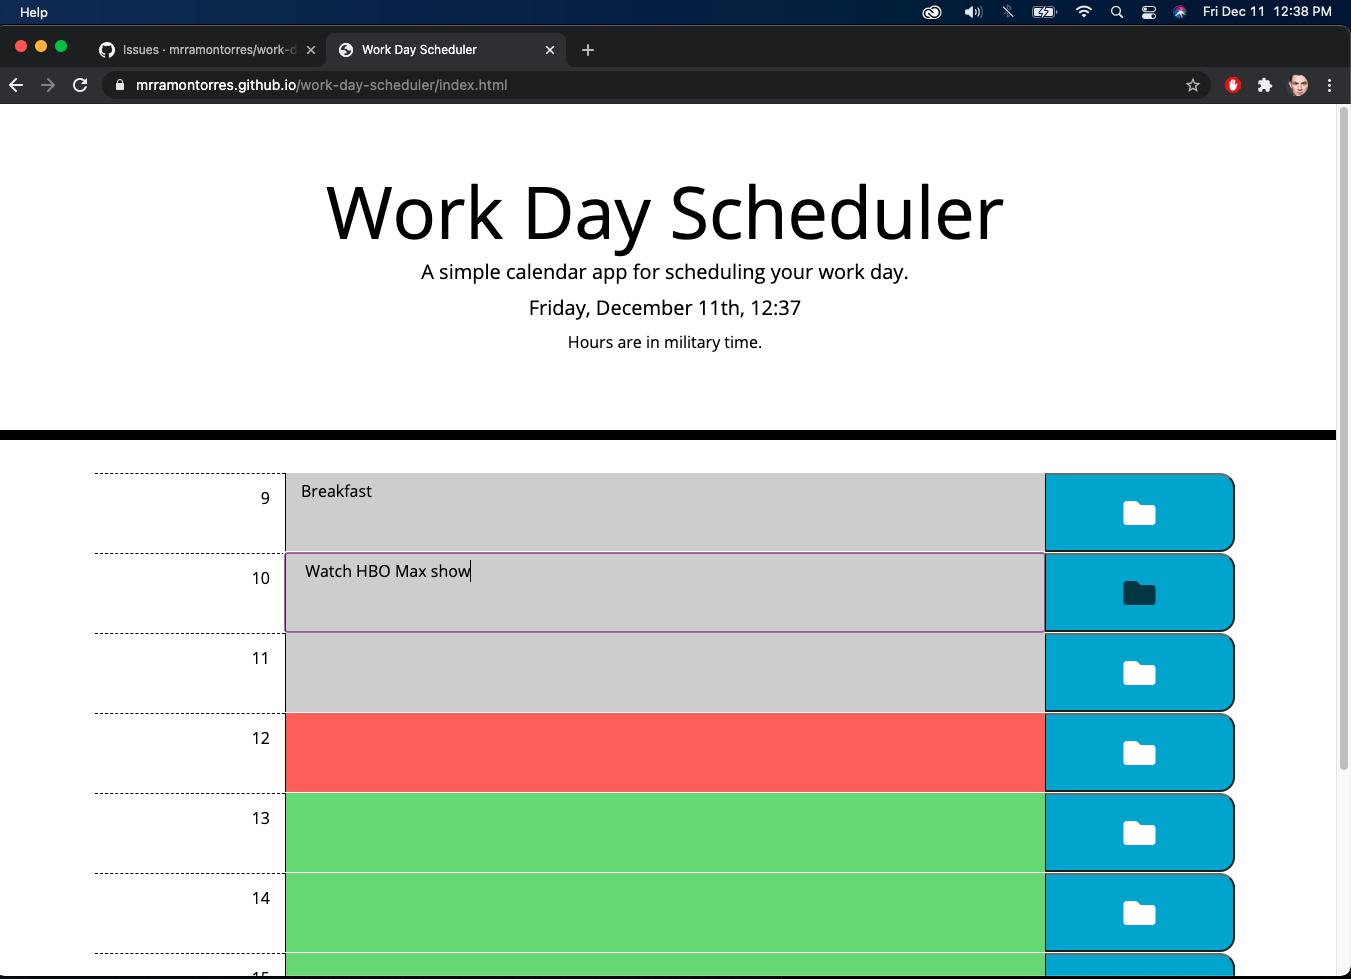Image resolution: width=1351 pixels, height=979 pixels.
Task: Click the address bar URL
Action: [x=321, y=85]
